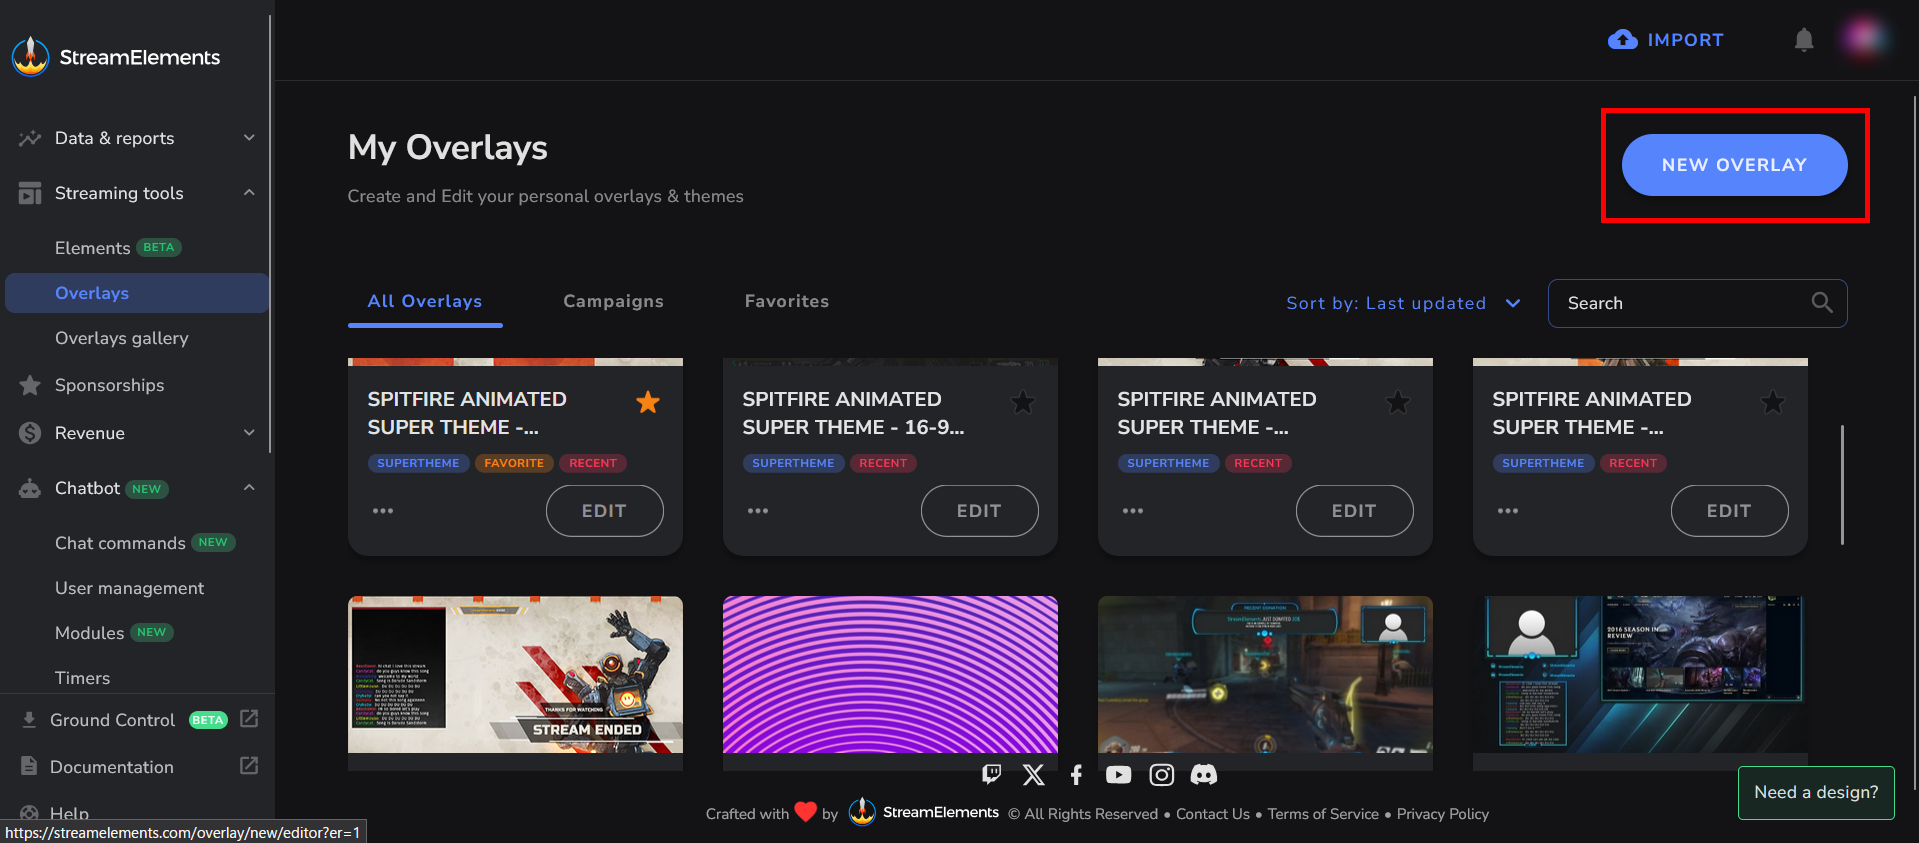Open the X (Twitter) footer icon
The height and width of the screenshot is (843, 1919).
click(x=1034, y=774)
